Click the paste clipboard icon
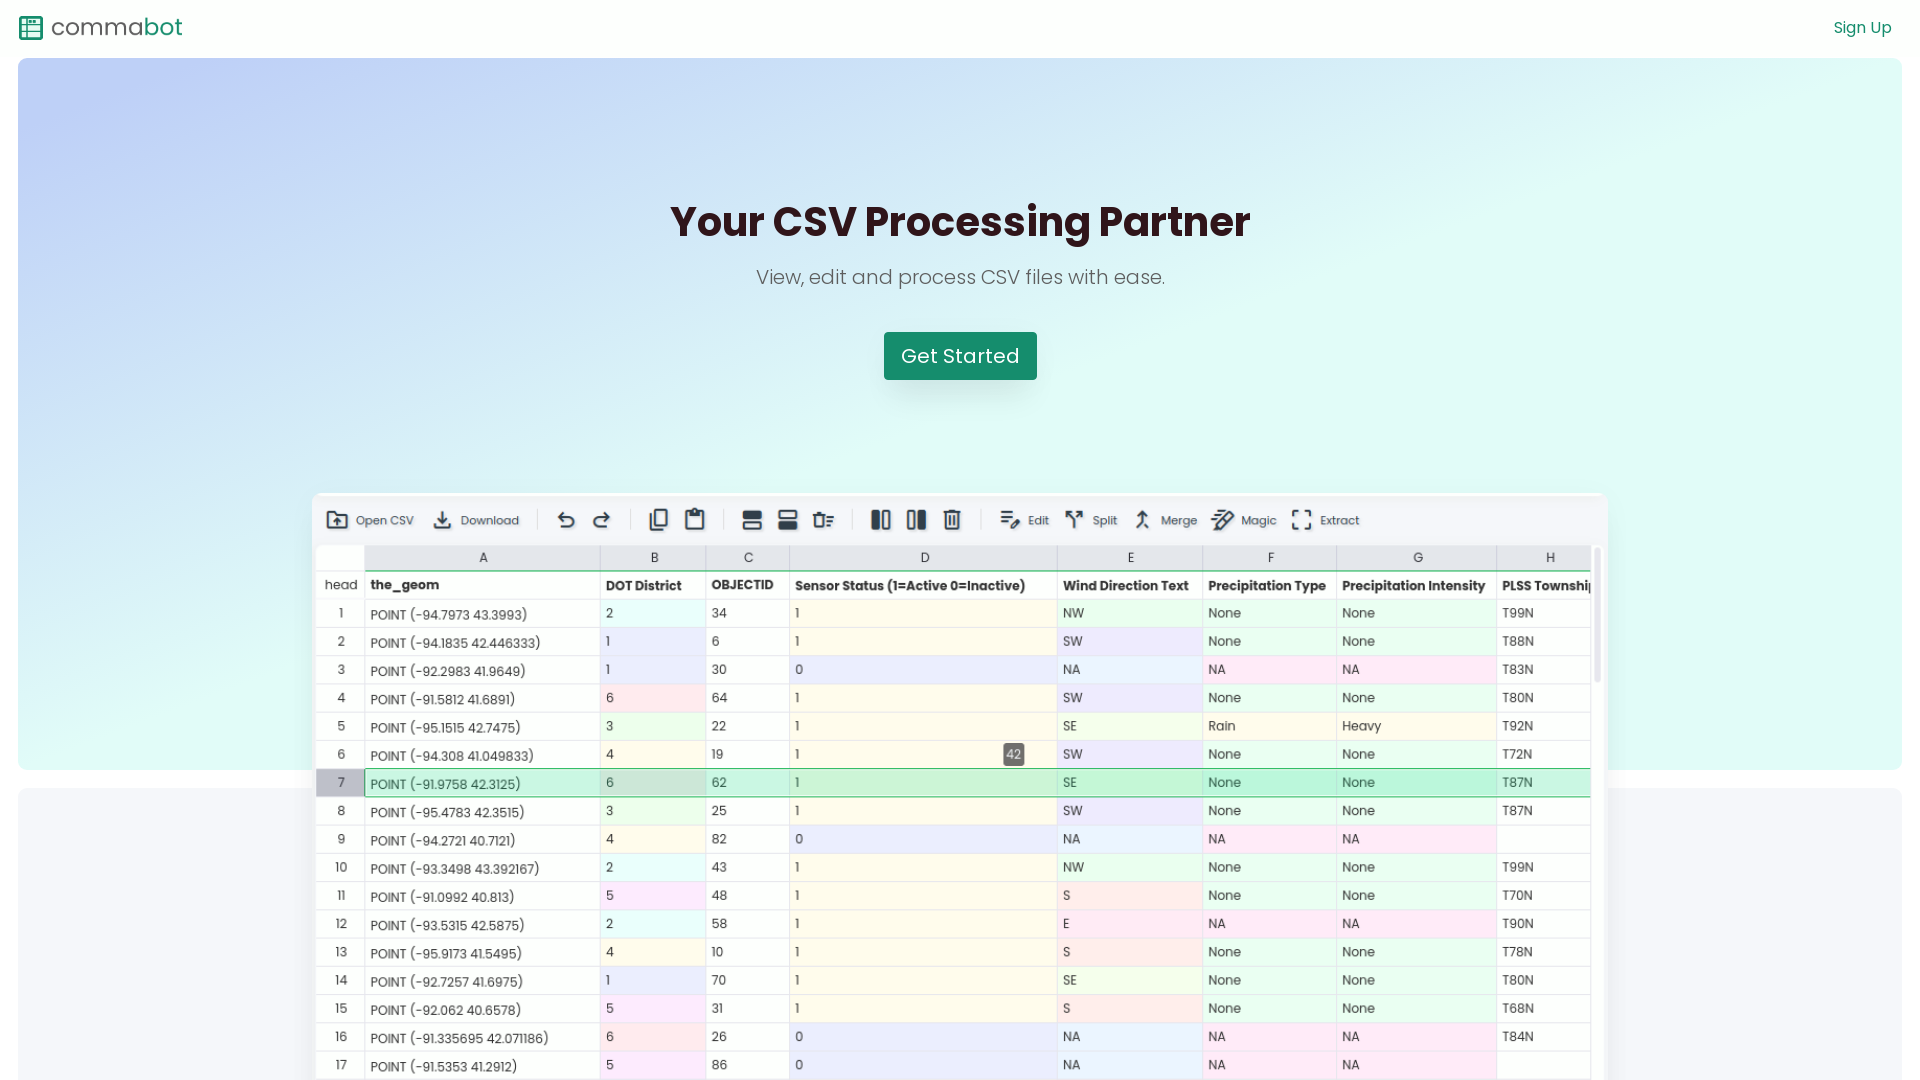 [694, 520]
